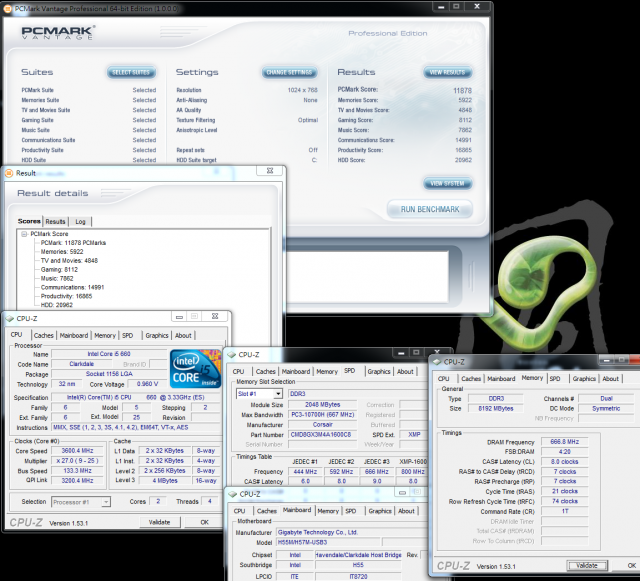Click Result window title icon

(x=9, y=173)
